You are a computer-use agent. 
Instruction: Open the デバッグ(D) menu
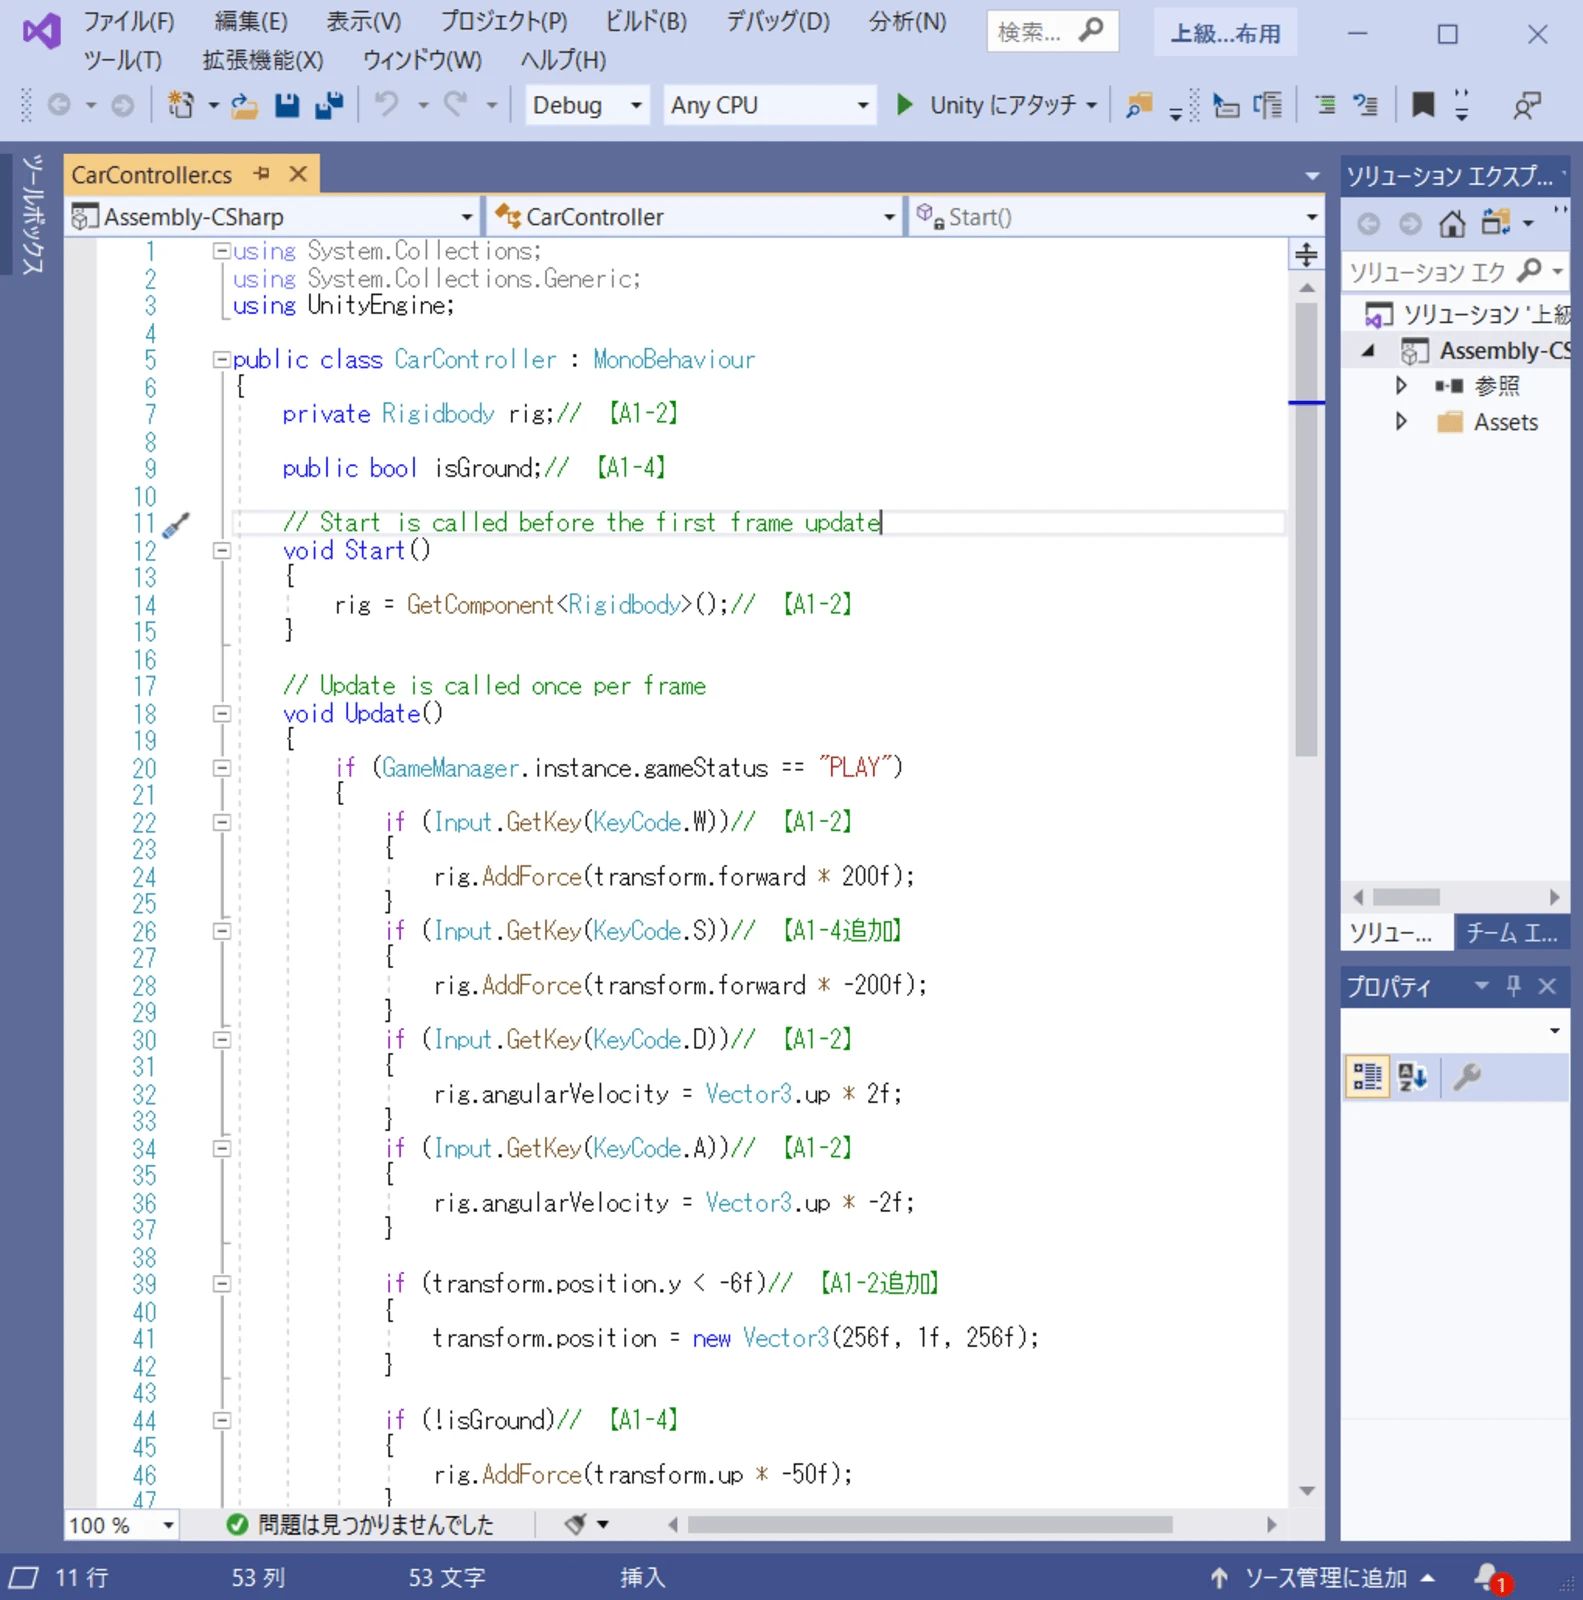click(777, 22)
